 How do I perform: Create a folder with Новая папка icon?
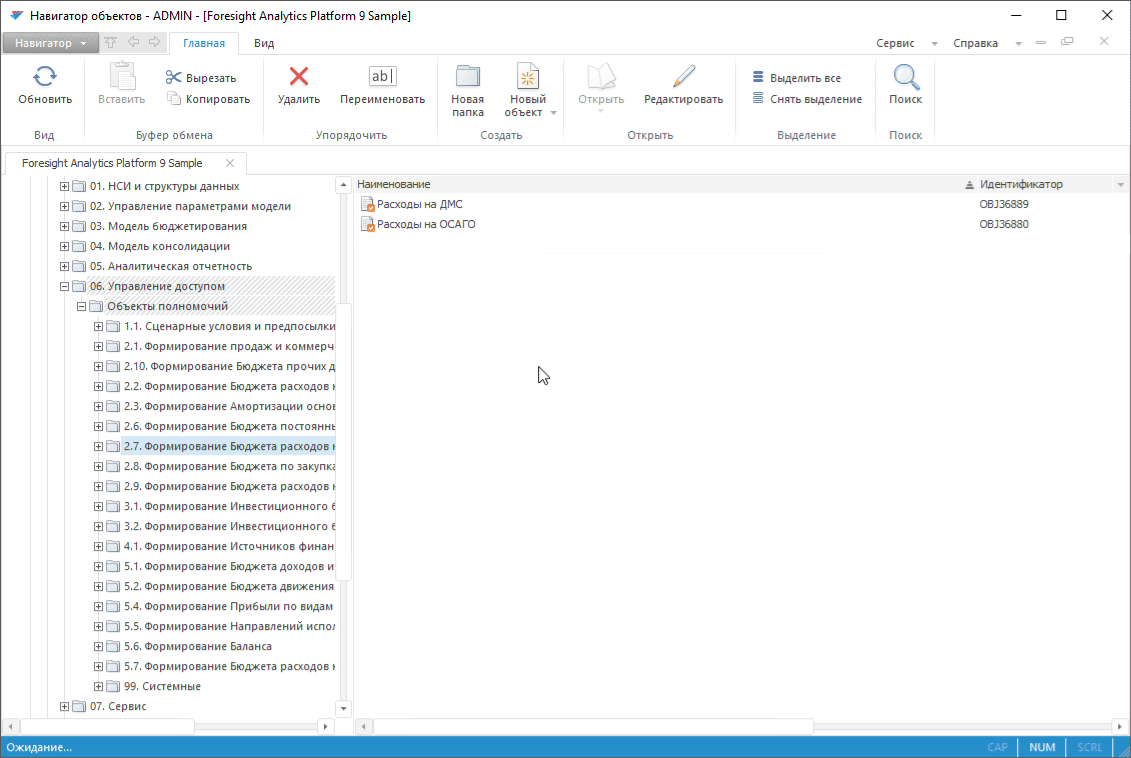click(x=467, y=77)
